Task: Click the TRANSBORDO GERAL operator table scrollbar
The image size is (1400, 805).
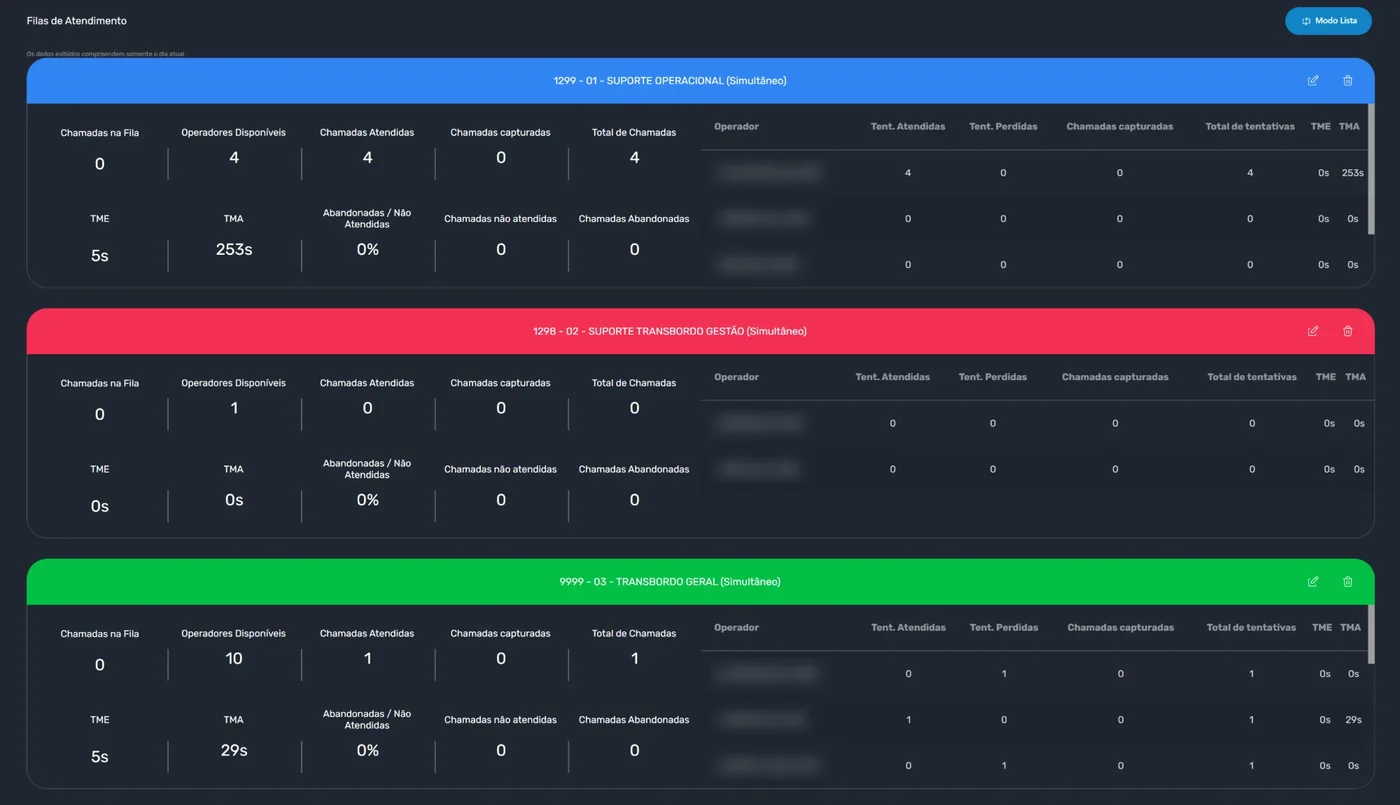Action: coord(1371,634)
